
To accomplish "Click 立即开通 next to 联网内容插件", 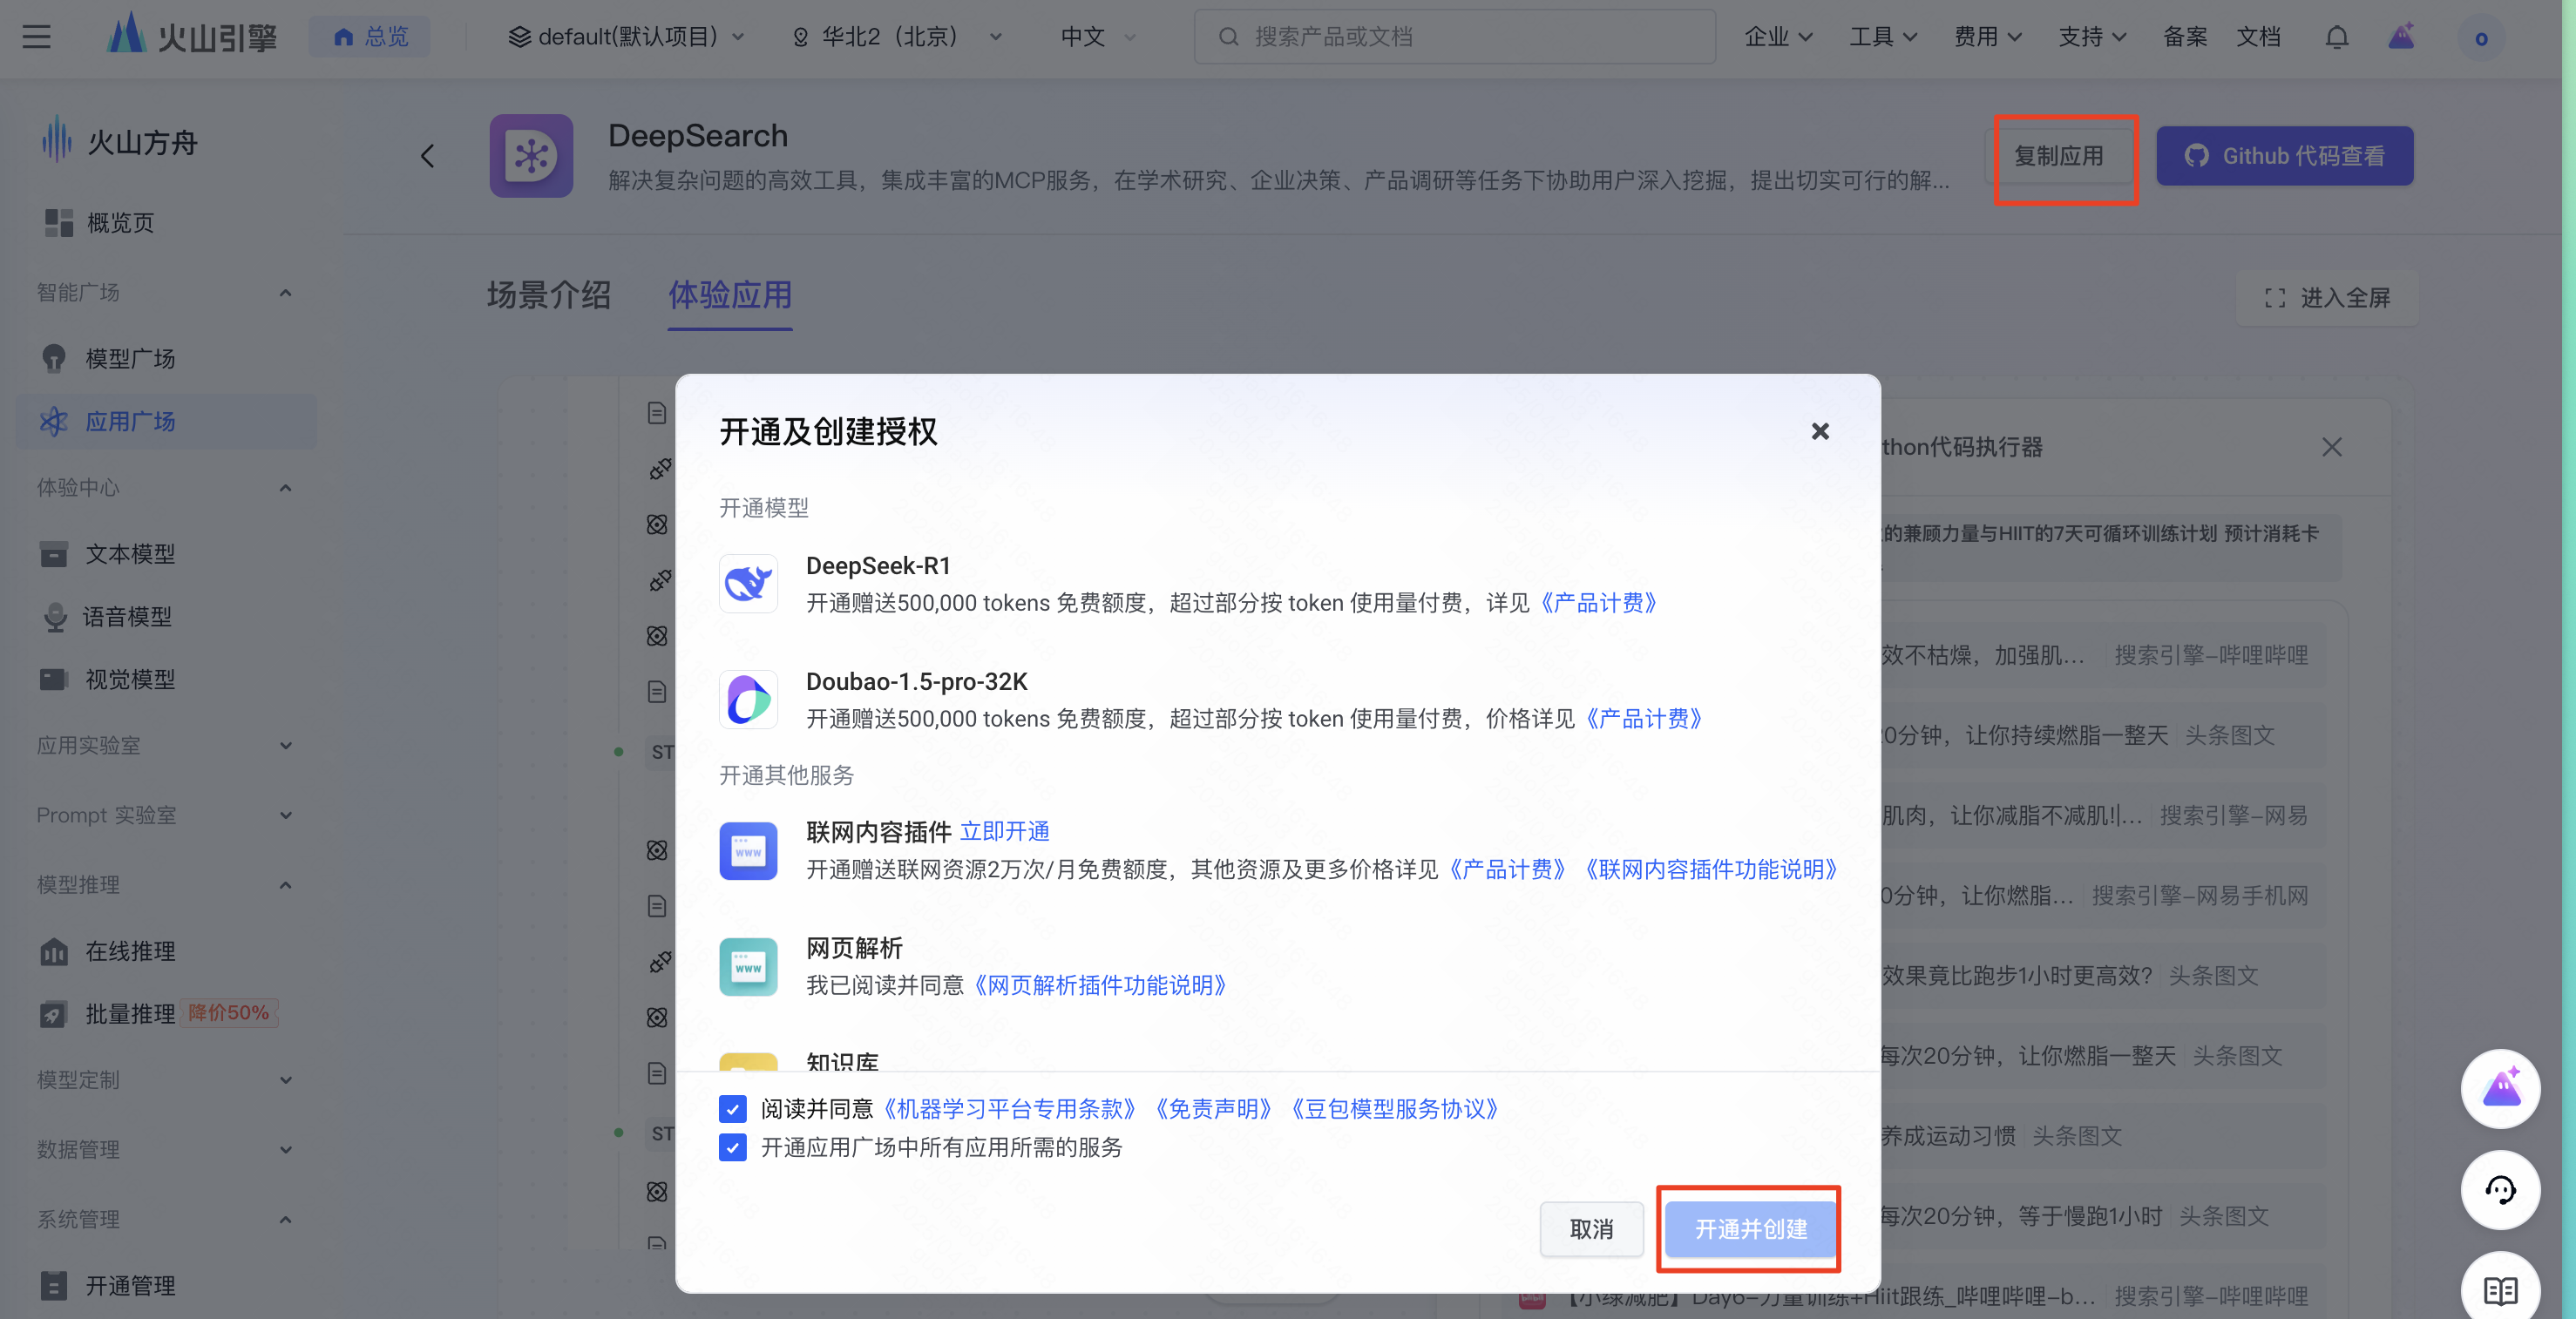I will click(1004, 831).
